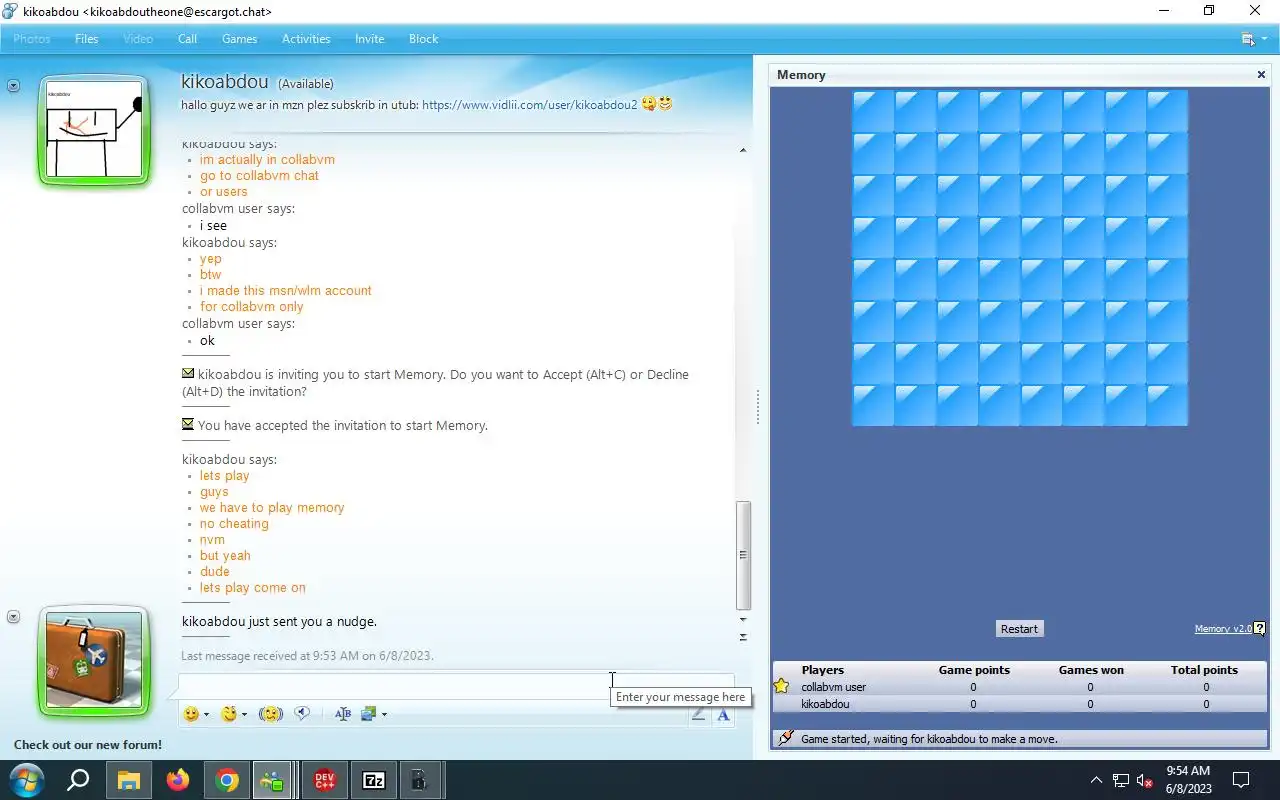Launch Google Chrome from the taskbar
Viewport: 1280px width, 800px height.
(x=227, y=780)
